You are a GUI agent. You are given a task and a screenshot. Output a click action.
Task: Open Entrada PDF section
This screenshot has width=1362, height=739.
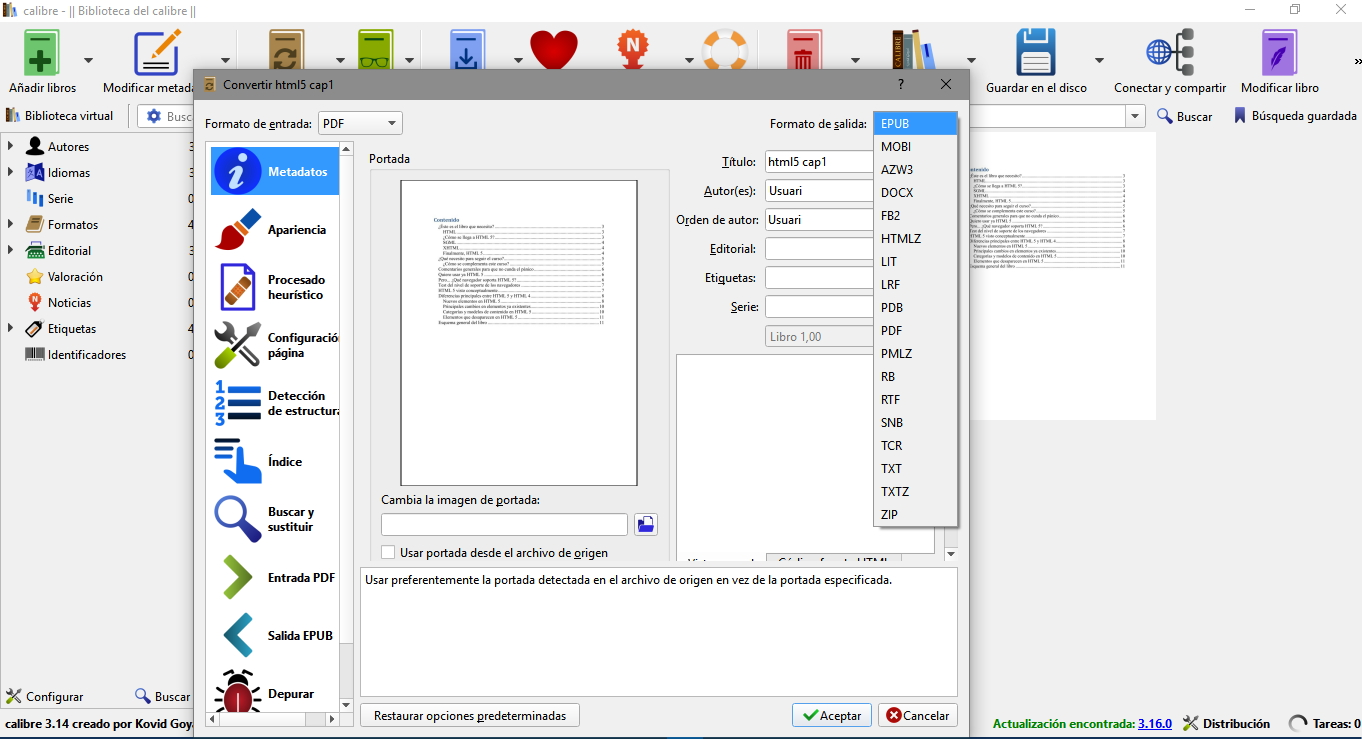pos(275,577)
